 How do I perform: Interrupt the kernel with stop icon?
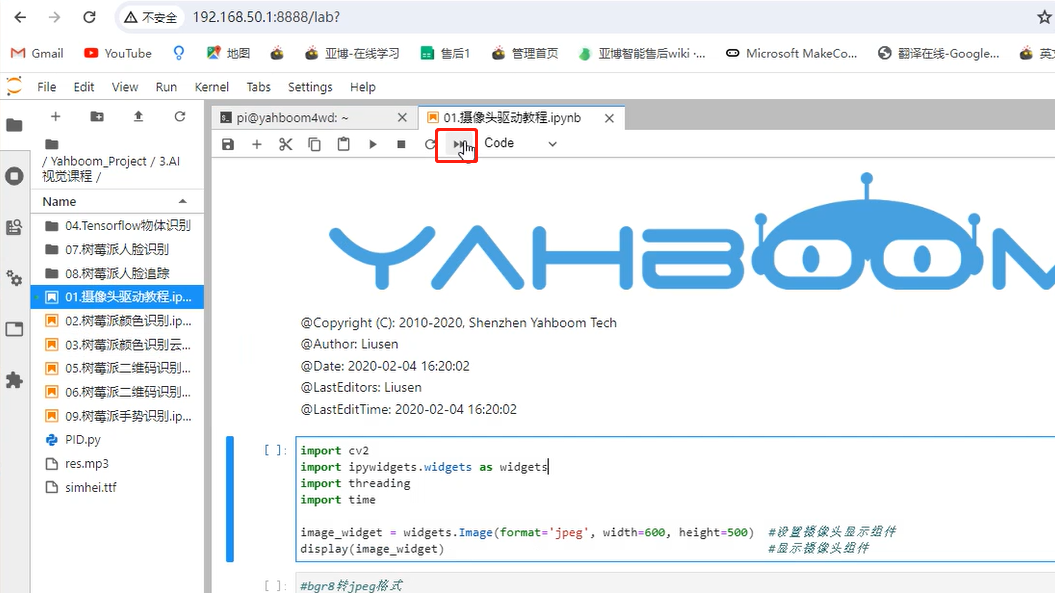pyautogui.click(x=401, y=144)
